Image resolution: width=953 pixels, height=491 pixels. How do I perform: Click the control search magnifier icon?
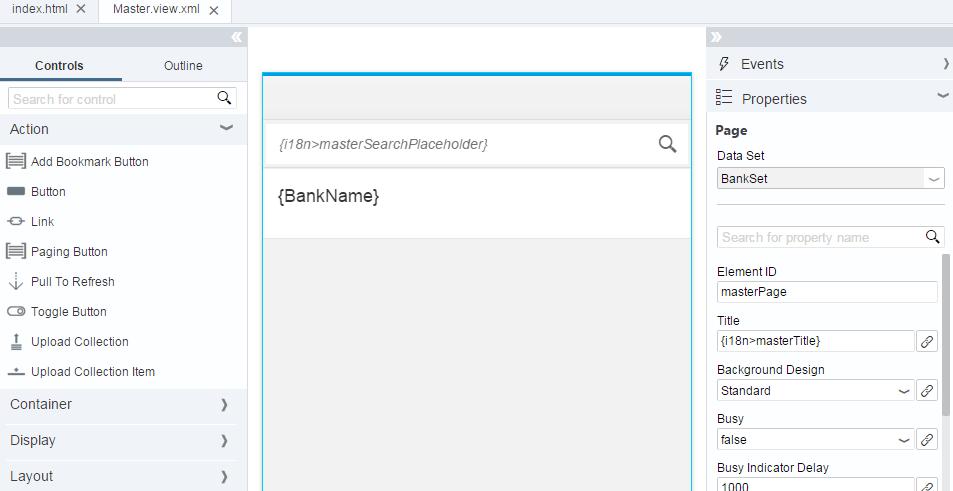click(x=224, y=98)
